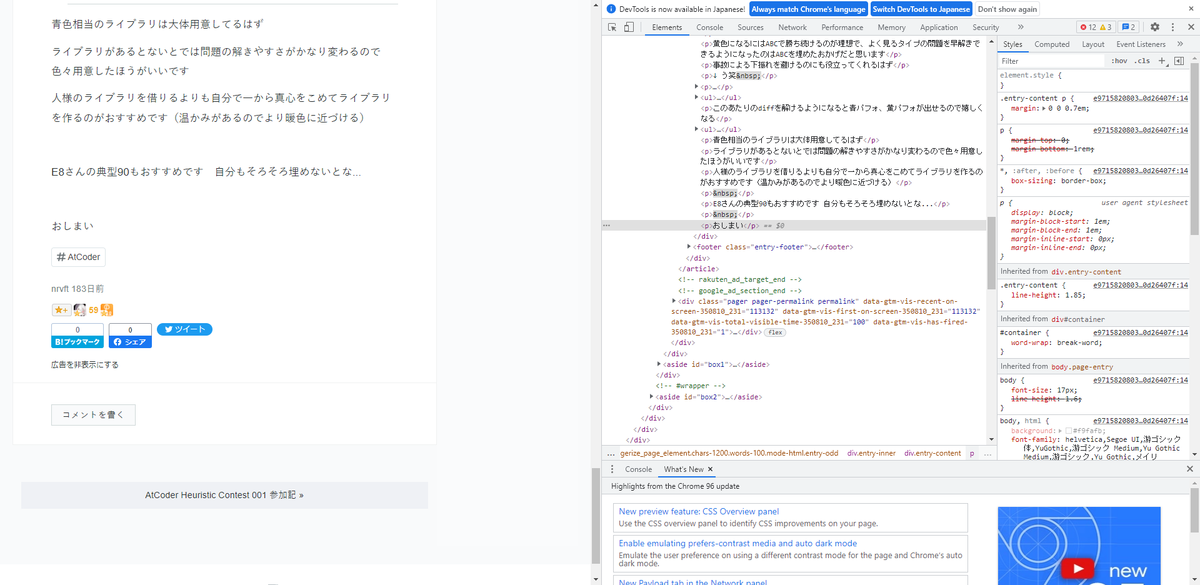This screenshot has width=1200, height=585.
Task: Click the Facebook シェア button
Action: 129,341
